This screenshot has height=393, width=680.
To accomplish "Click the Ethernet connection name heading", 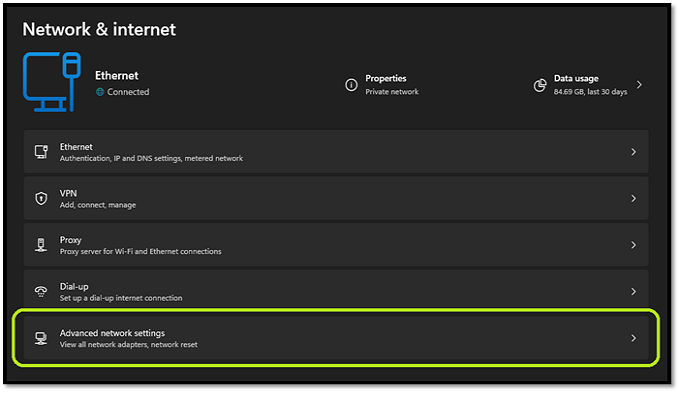I will (117, 75).
